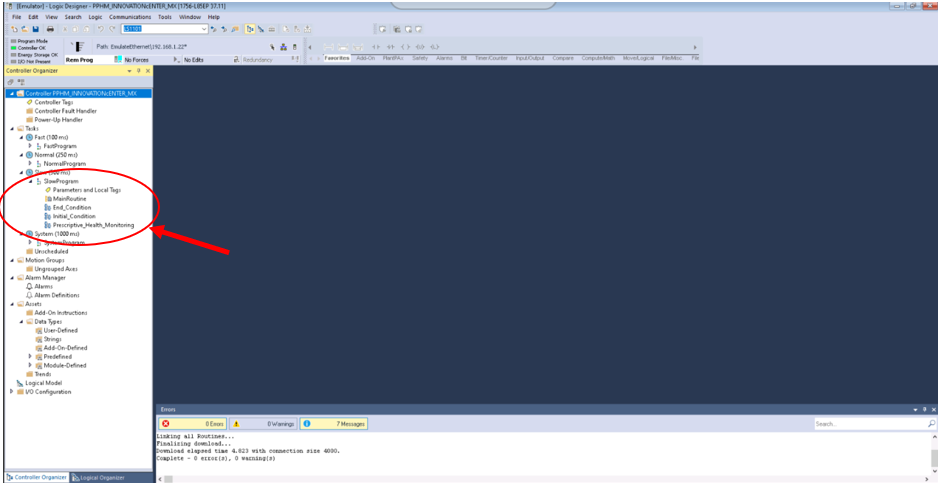Switch to the Timer/Counter instruction tab
The width and height of the screenshot is (938, 483).
(x=491, y=58)
